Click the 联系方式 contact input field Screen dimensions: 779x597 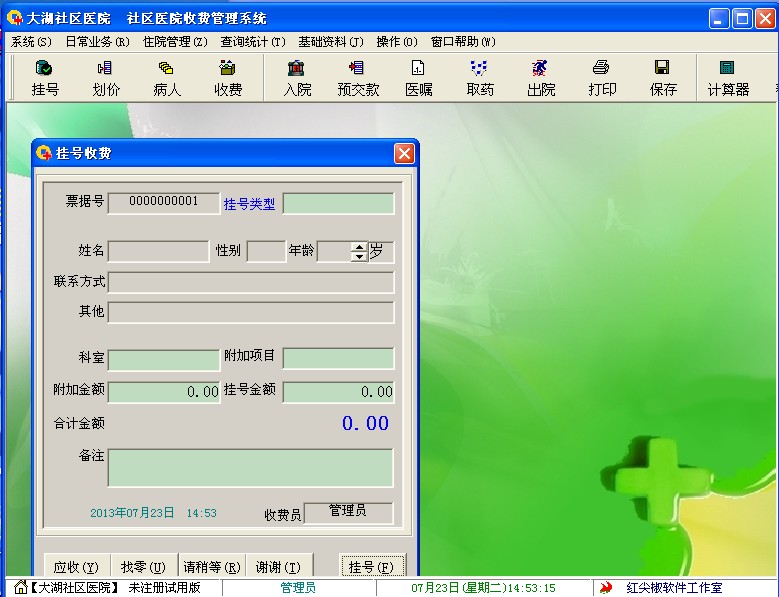point(251,282)
